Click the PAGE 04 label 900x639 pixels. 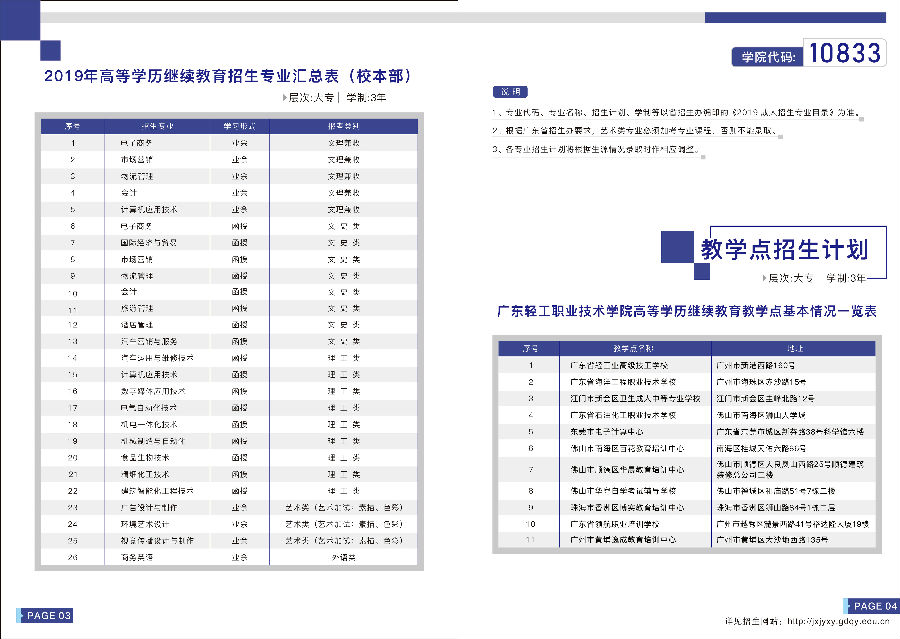tap(873, 606)
